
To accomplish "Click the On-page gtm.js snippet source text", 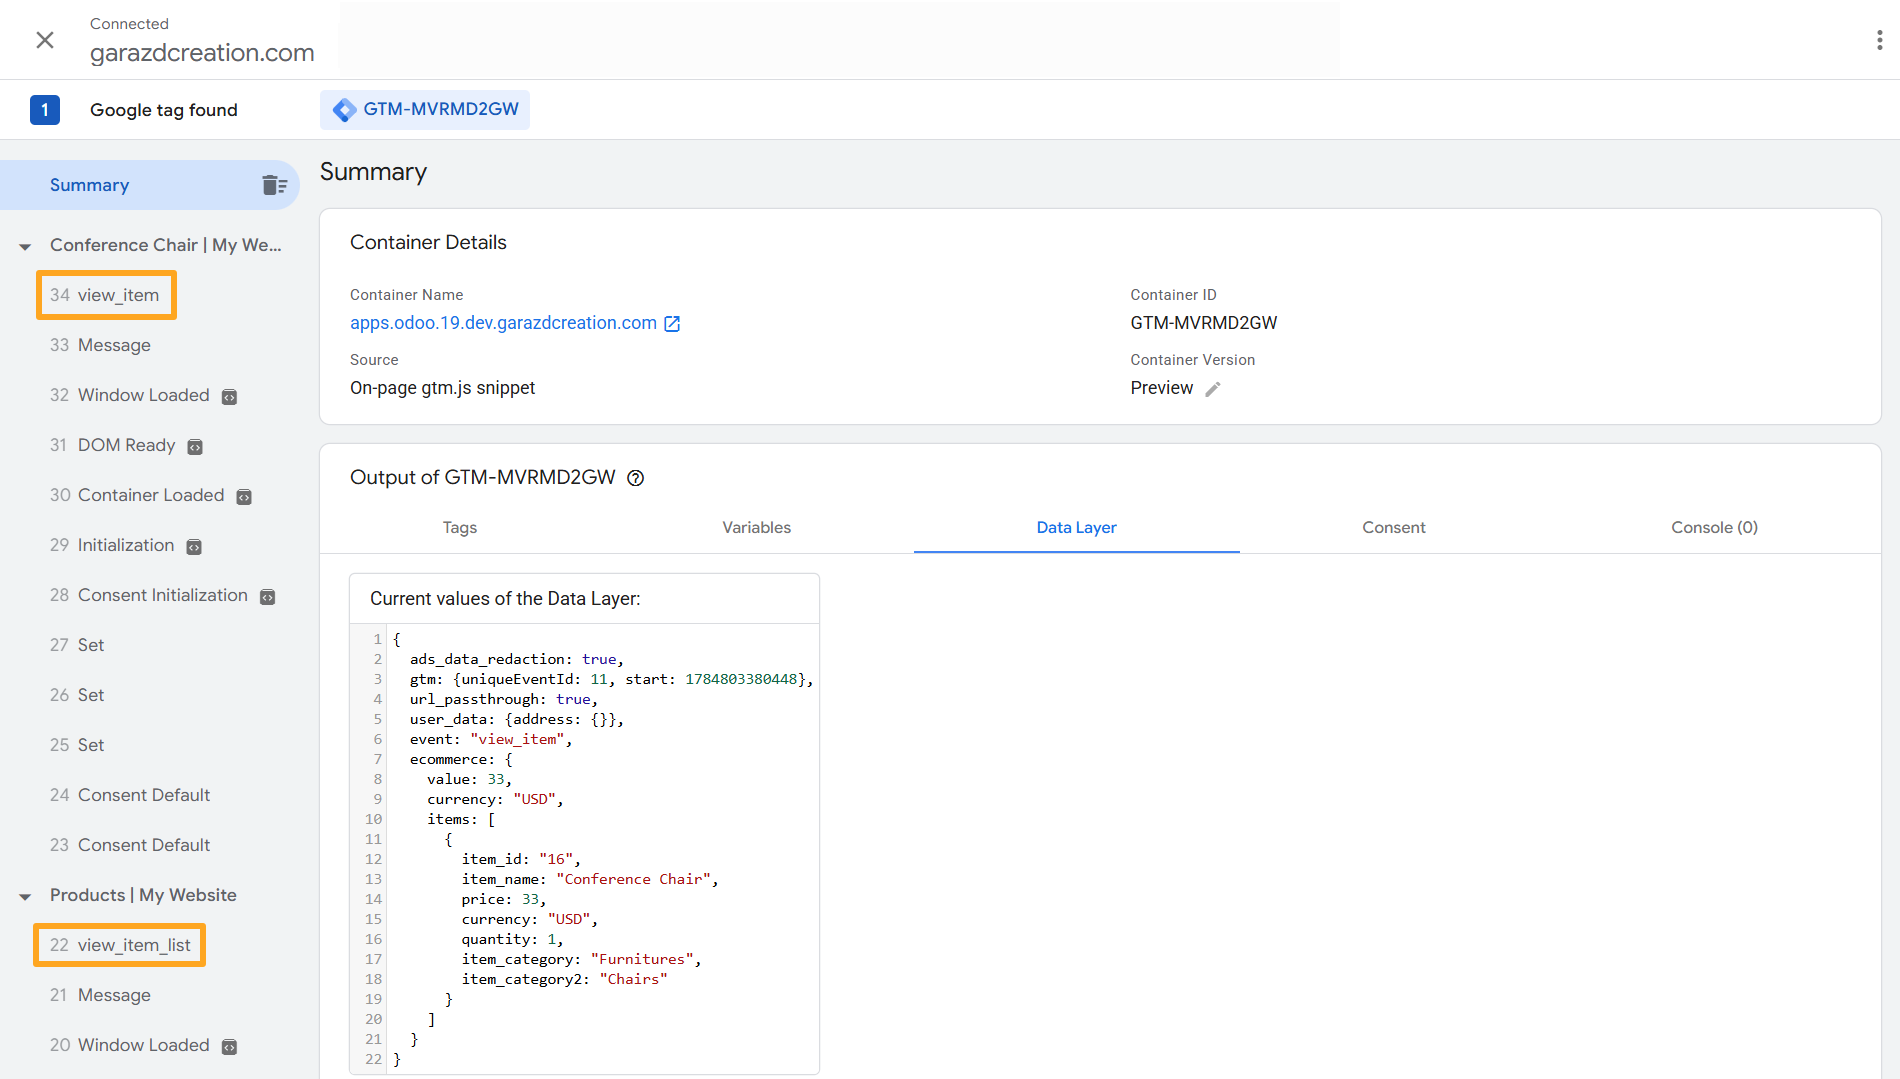I will pyautogui.click(x=442, y=388).
